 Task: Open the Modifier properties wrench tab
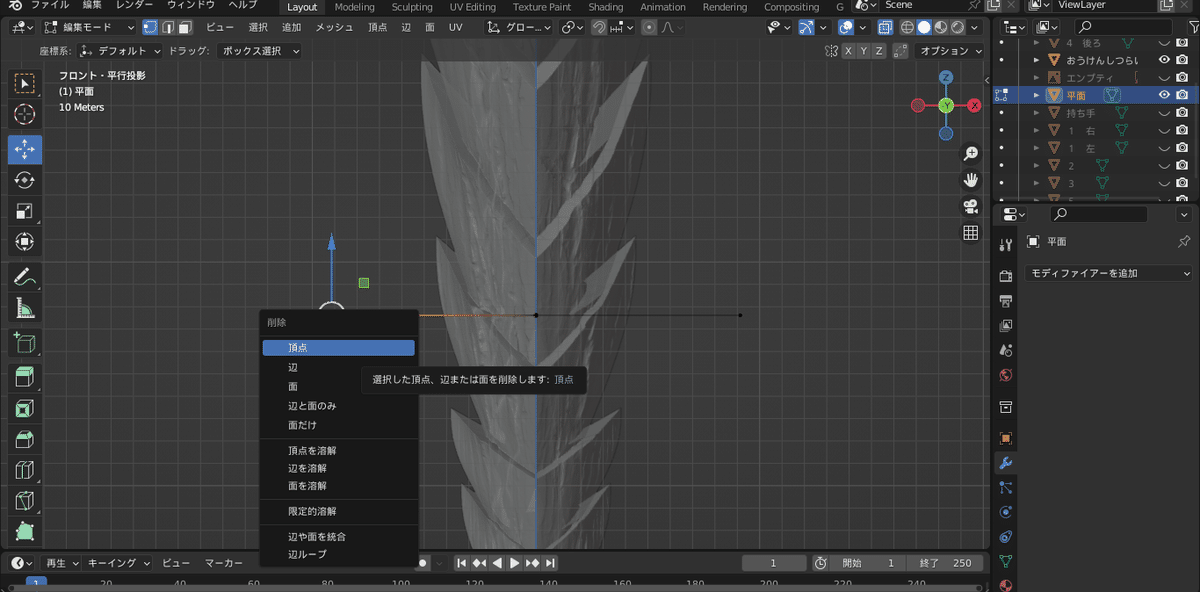[1006, 463]
